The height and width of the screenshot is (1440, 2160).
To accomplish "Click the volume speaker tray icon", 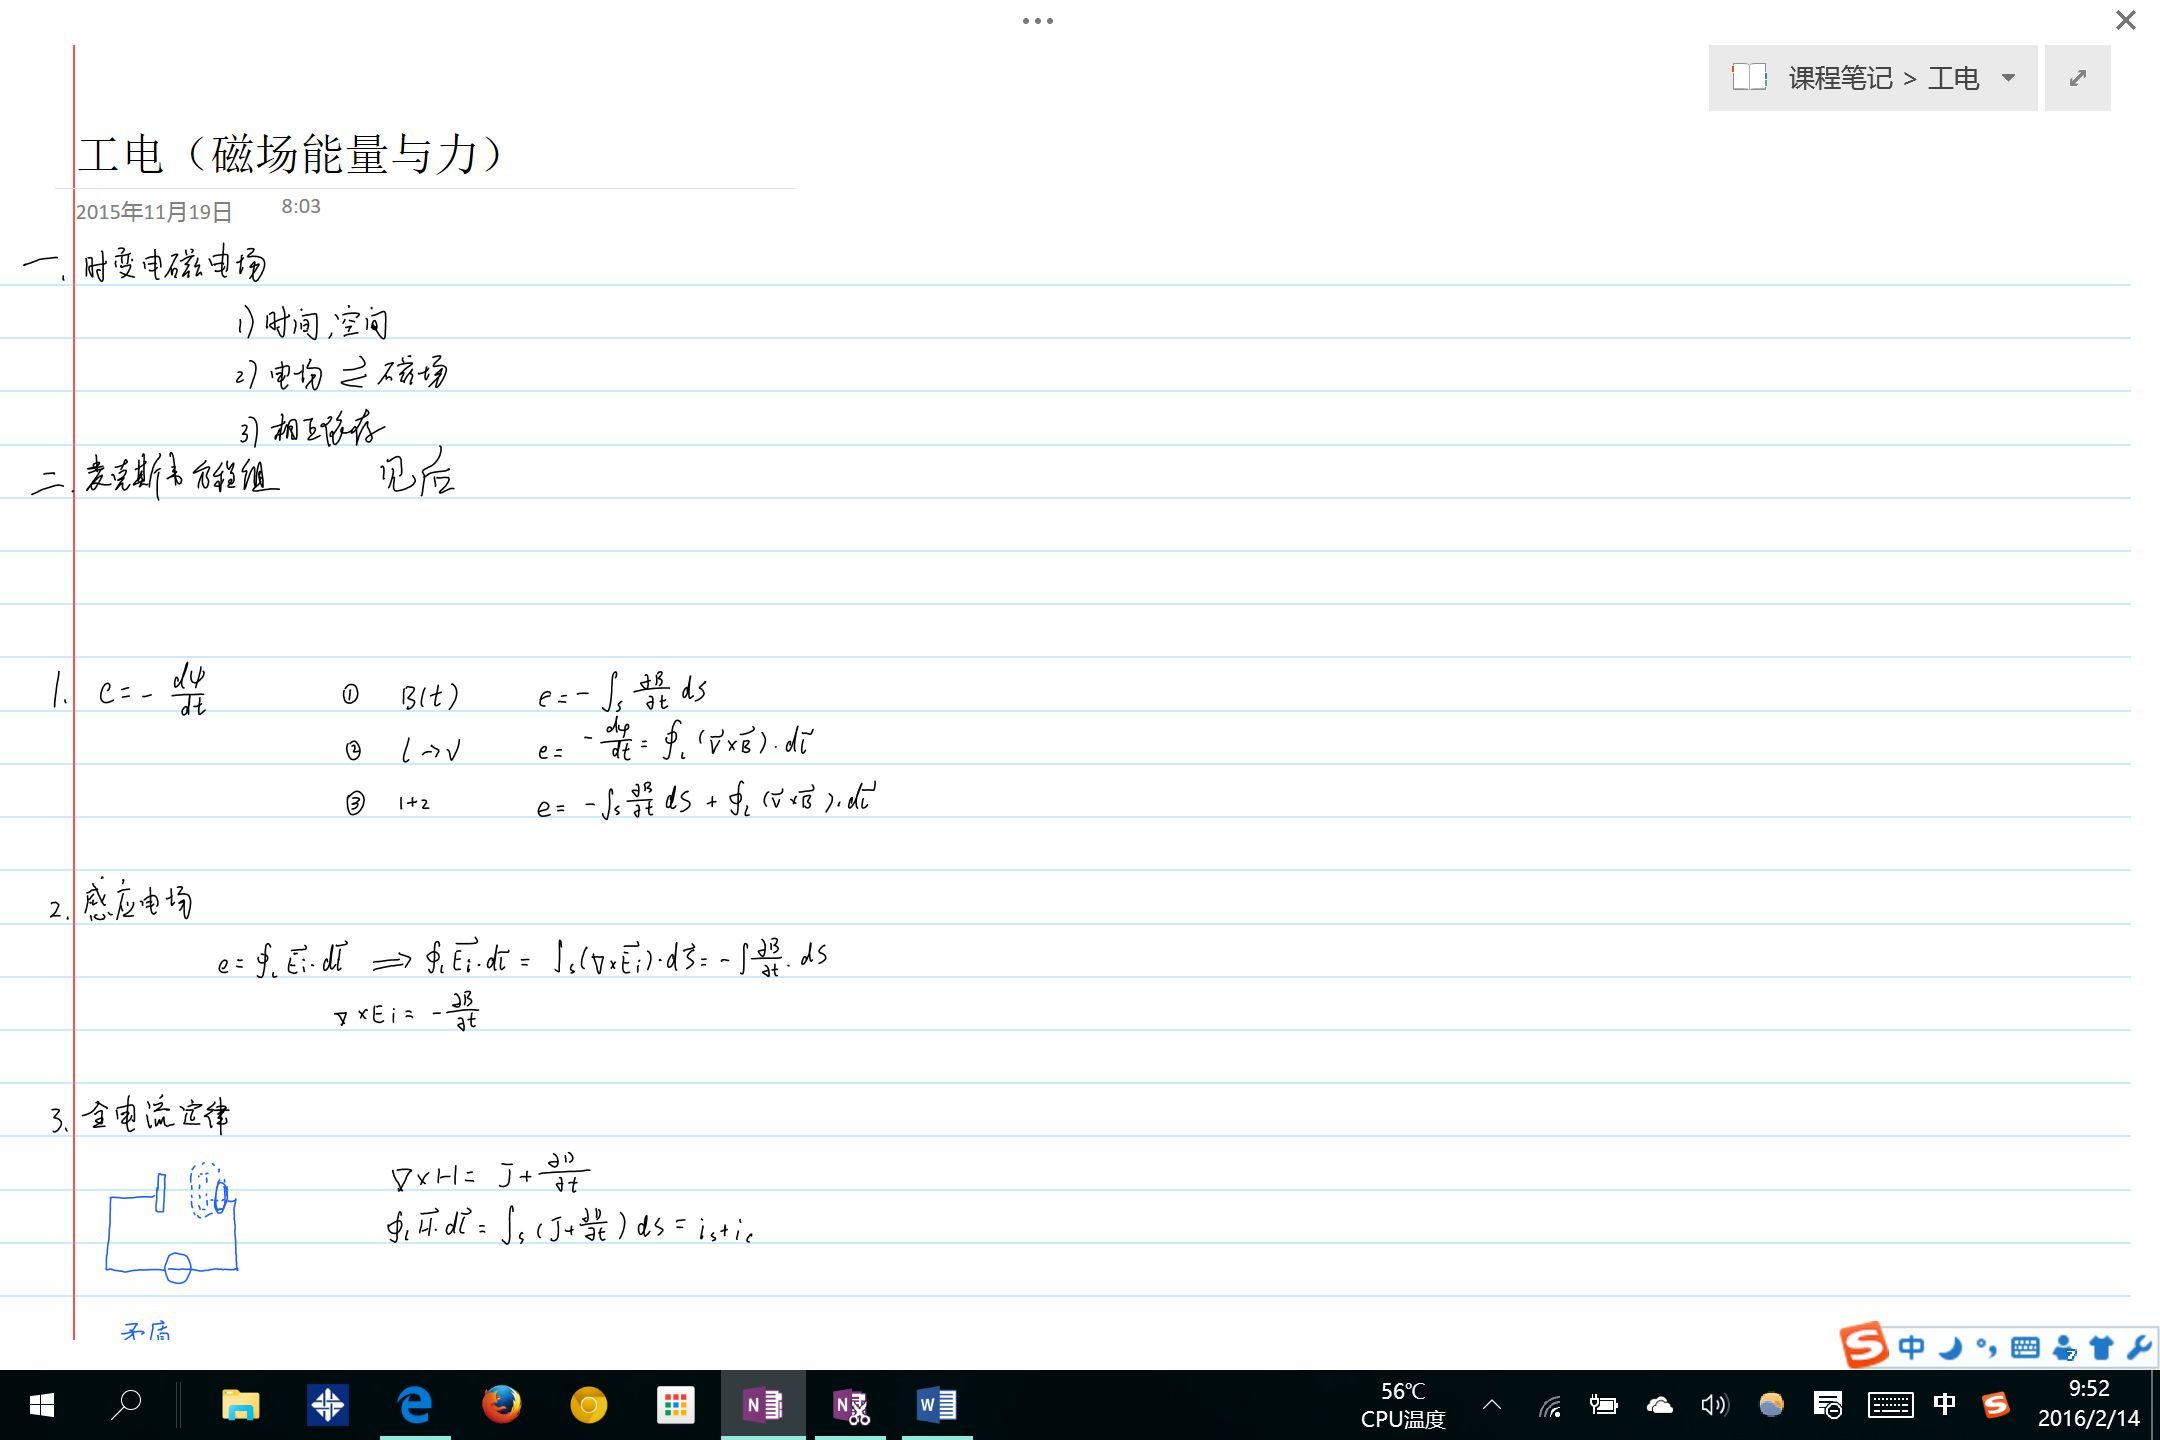I will [1714, 1406].
